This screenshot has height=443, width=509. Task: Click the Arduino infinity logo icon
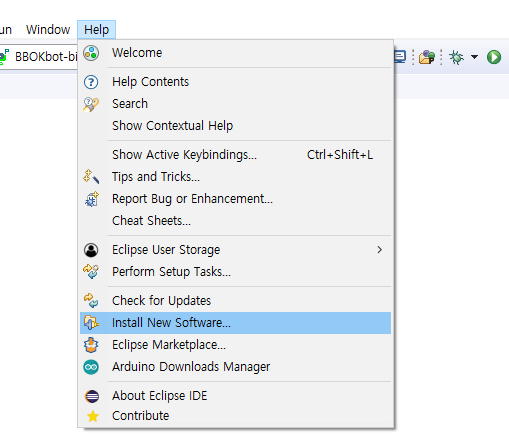point(91,367)
